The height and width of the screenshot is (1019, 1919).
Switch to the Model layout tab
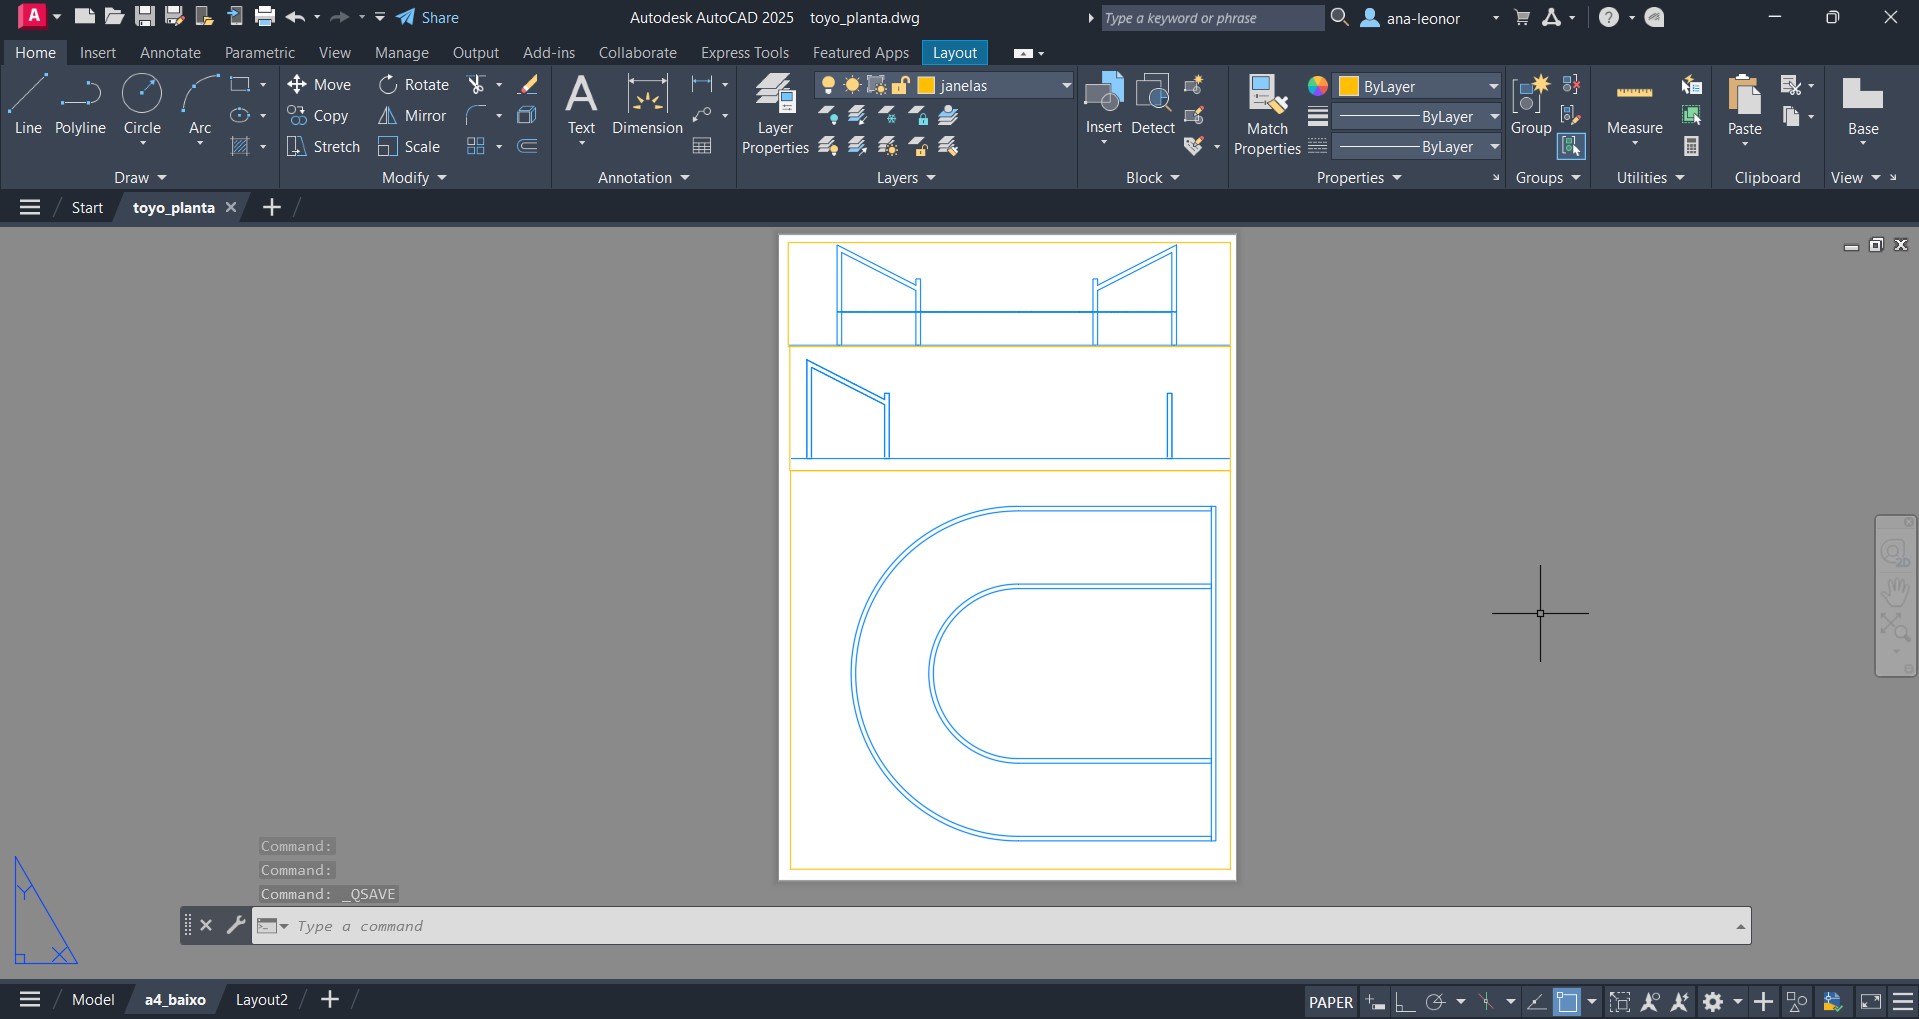click(93, 1000)
